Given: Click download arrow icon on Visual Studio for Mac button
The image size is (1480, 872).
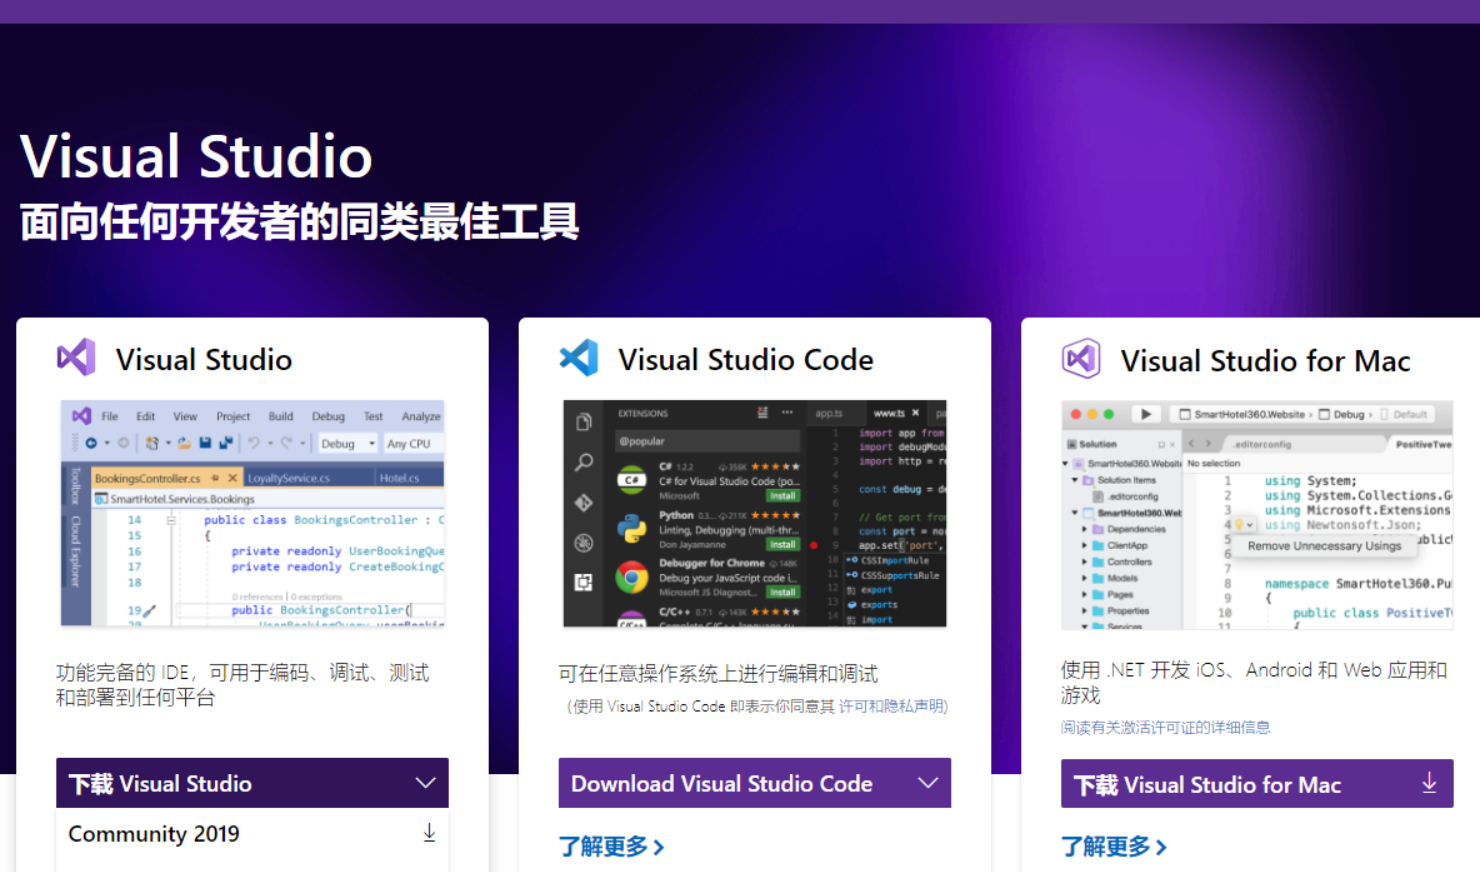Looking at the screenshot, I should [x=1429, y=783].
